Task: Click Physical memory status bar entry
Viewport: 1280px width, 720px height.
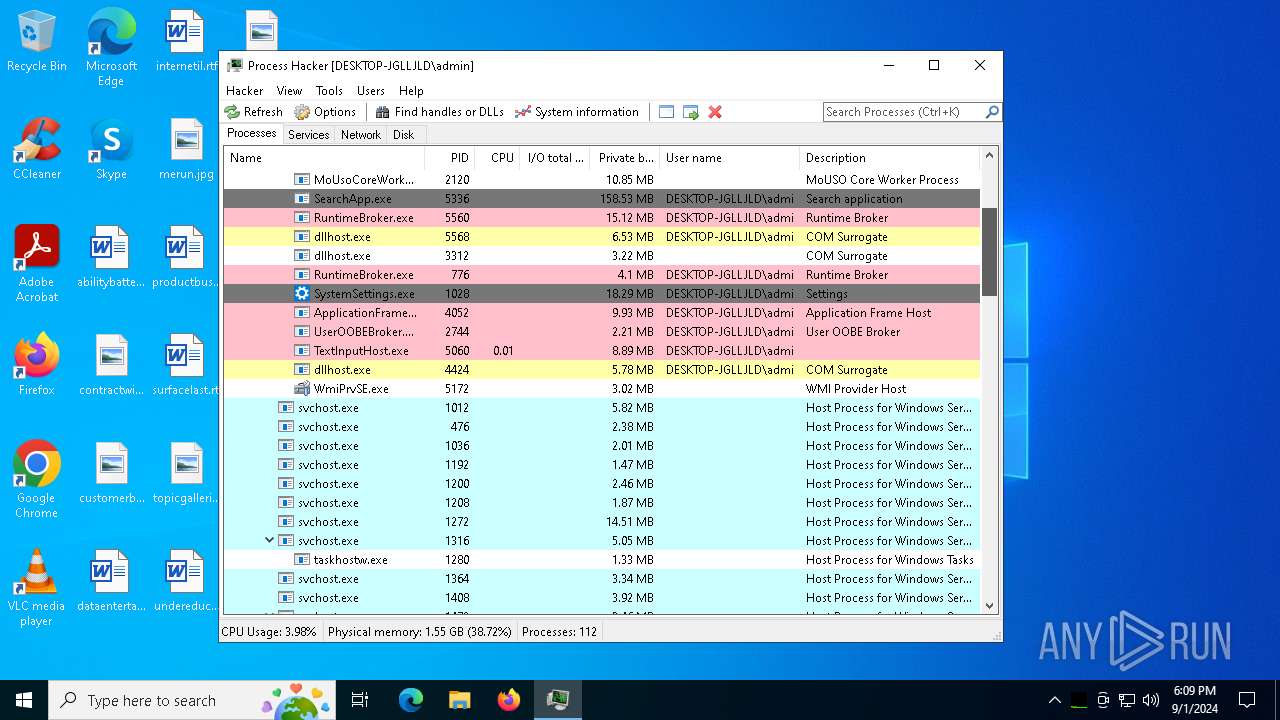Action: pos(420,632)
